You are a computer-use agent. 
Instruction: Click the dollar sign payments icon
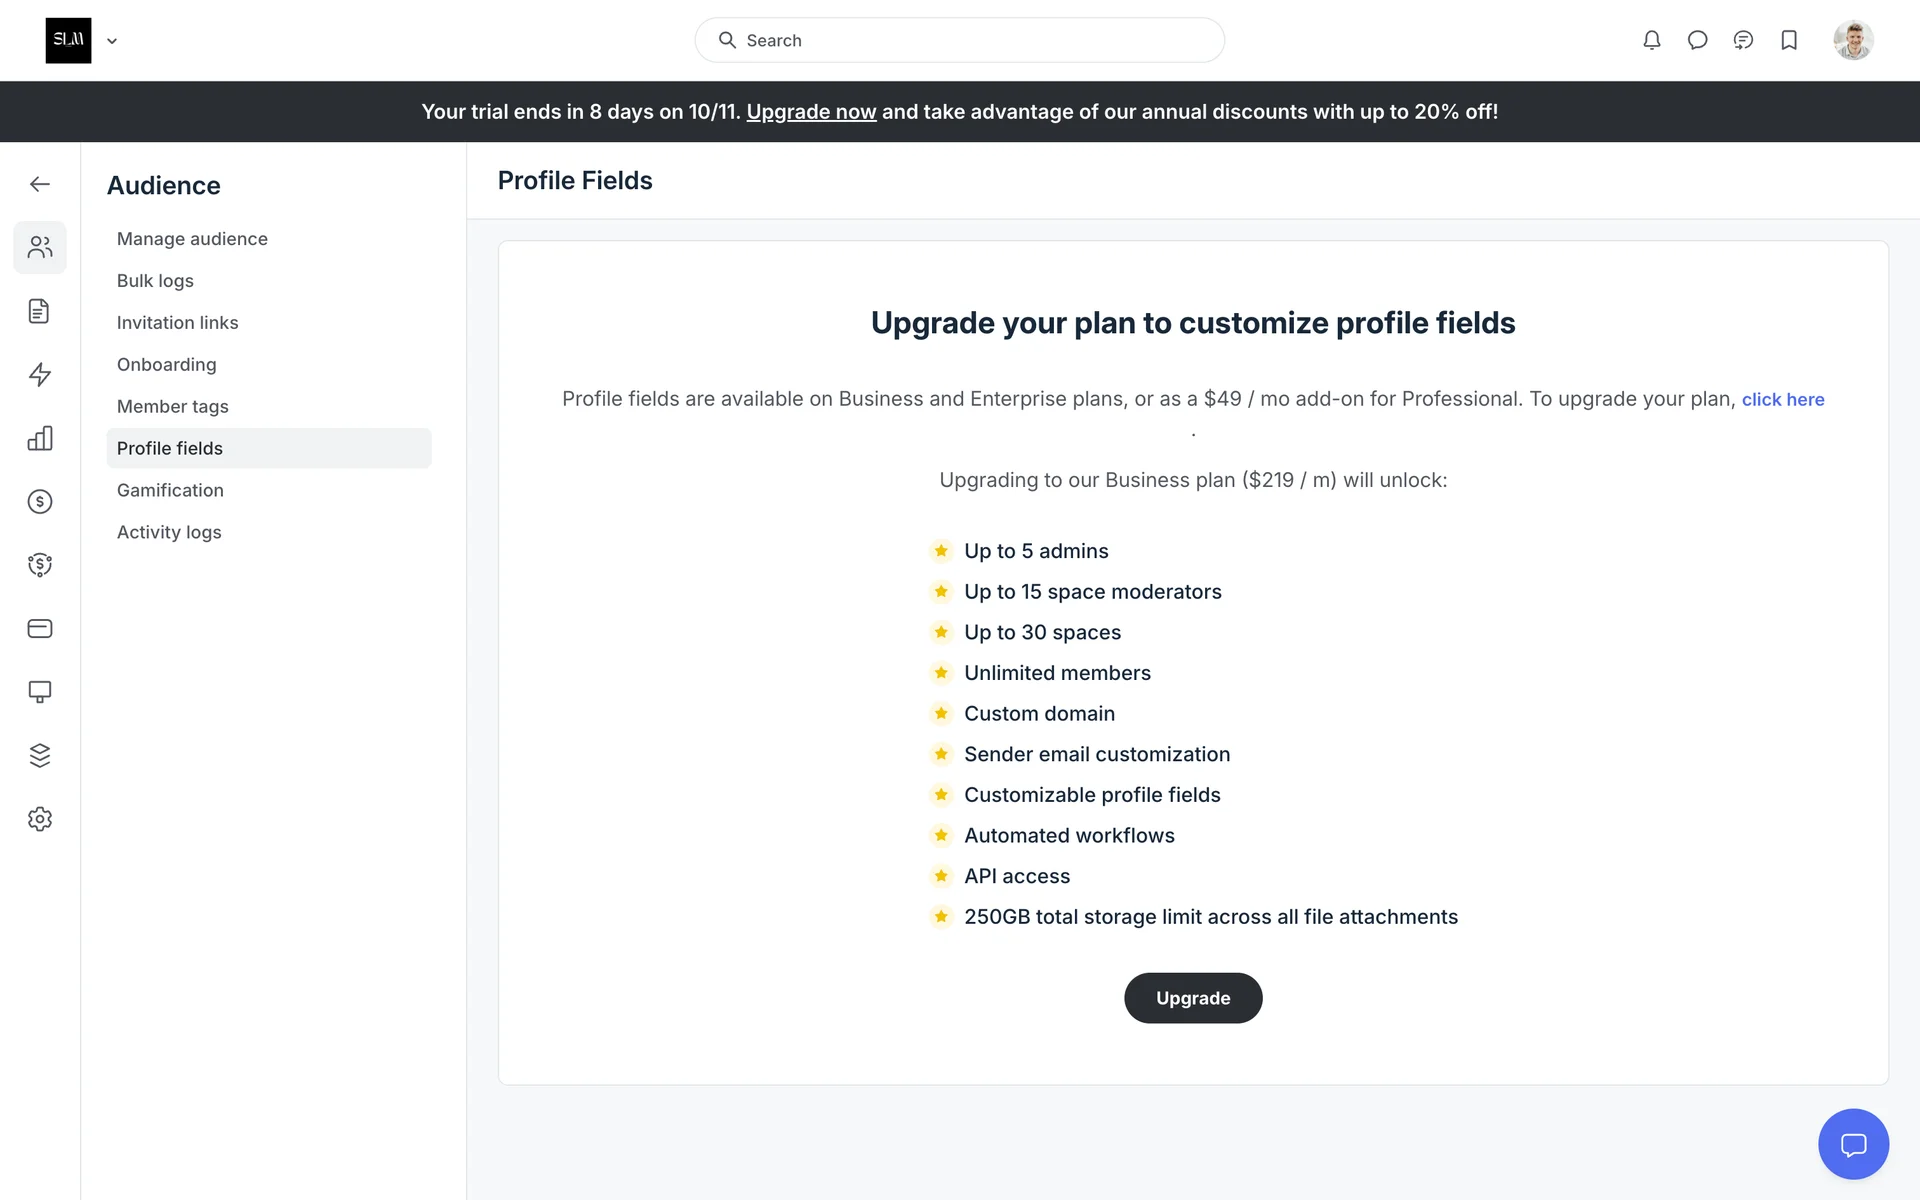[40, 502]
